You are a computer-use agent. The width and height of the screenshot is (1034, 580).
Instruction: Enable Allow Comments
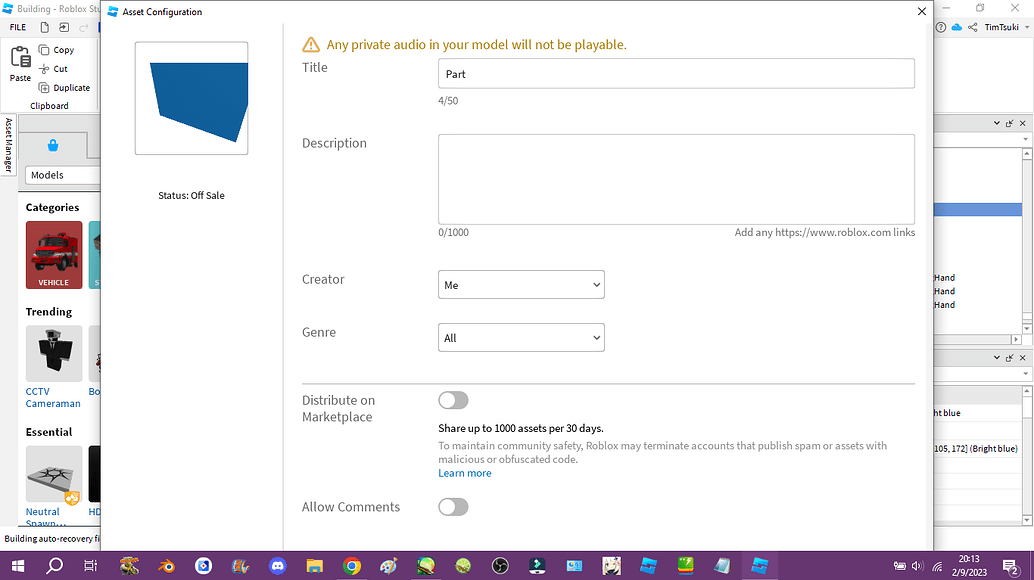pyautogui.click(x=453, y=507)
